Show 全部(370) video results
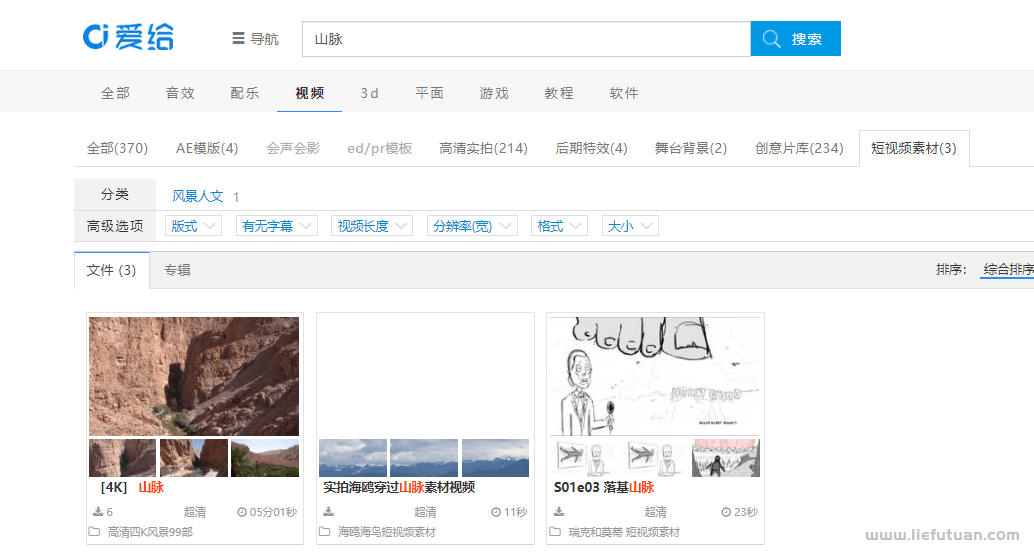 tap(117, 148)
